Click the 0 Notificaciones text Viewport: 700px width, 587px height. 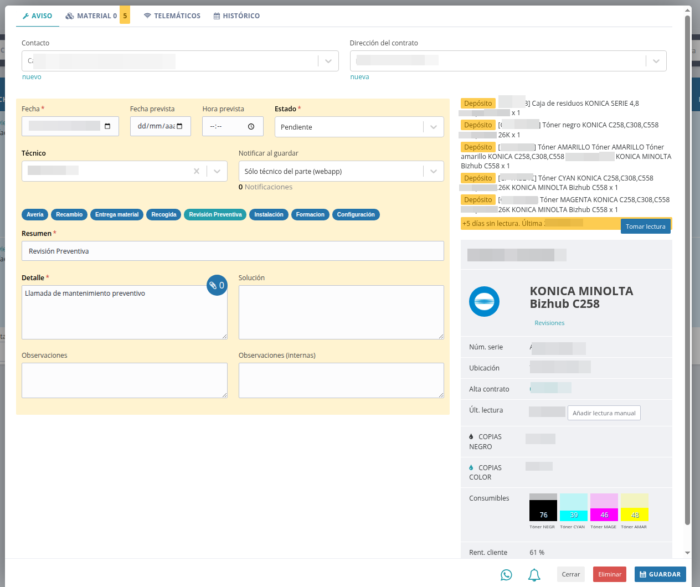coord(265,187)
